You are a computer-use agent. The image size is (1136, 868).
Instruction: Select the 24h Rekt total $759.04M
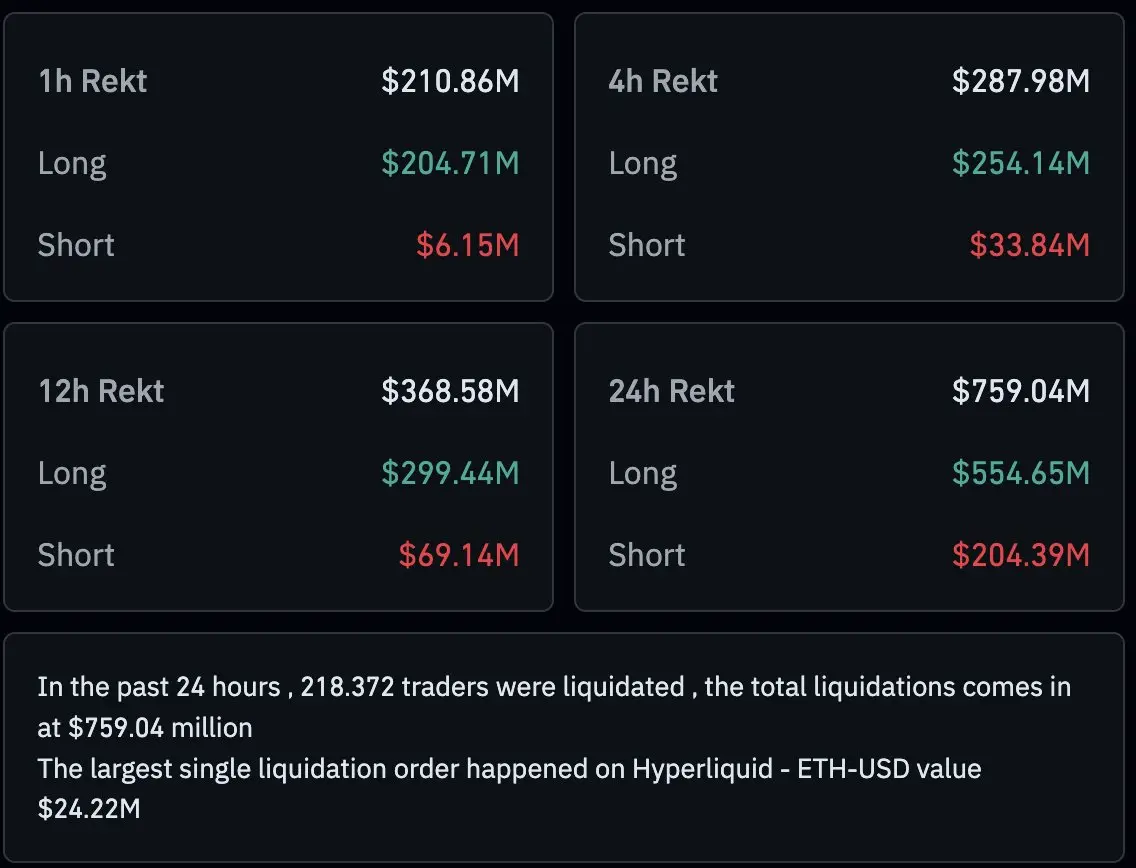(x=1020, y=391)
